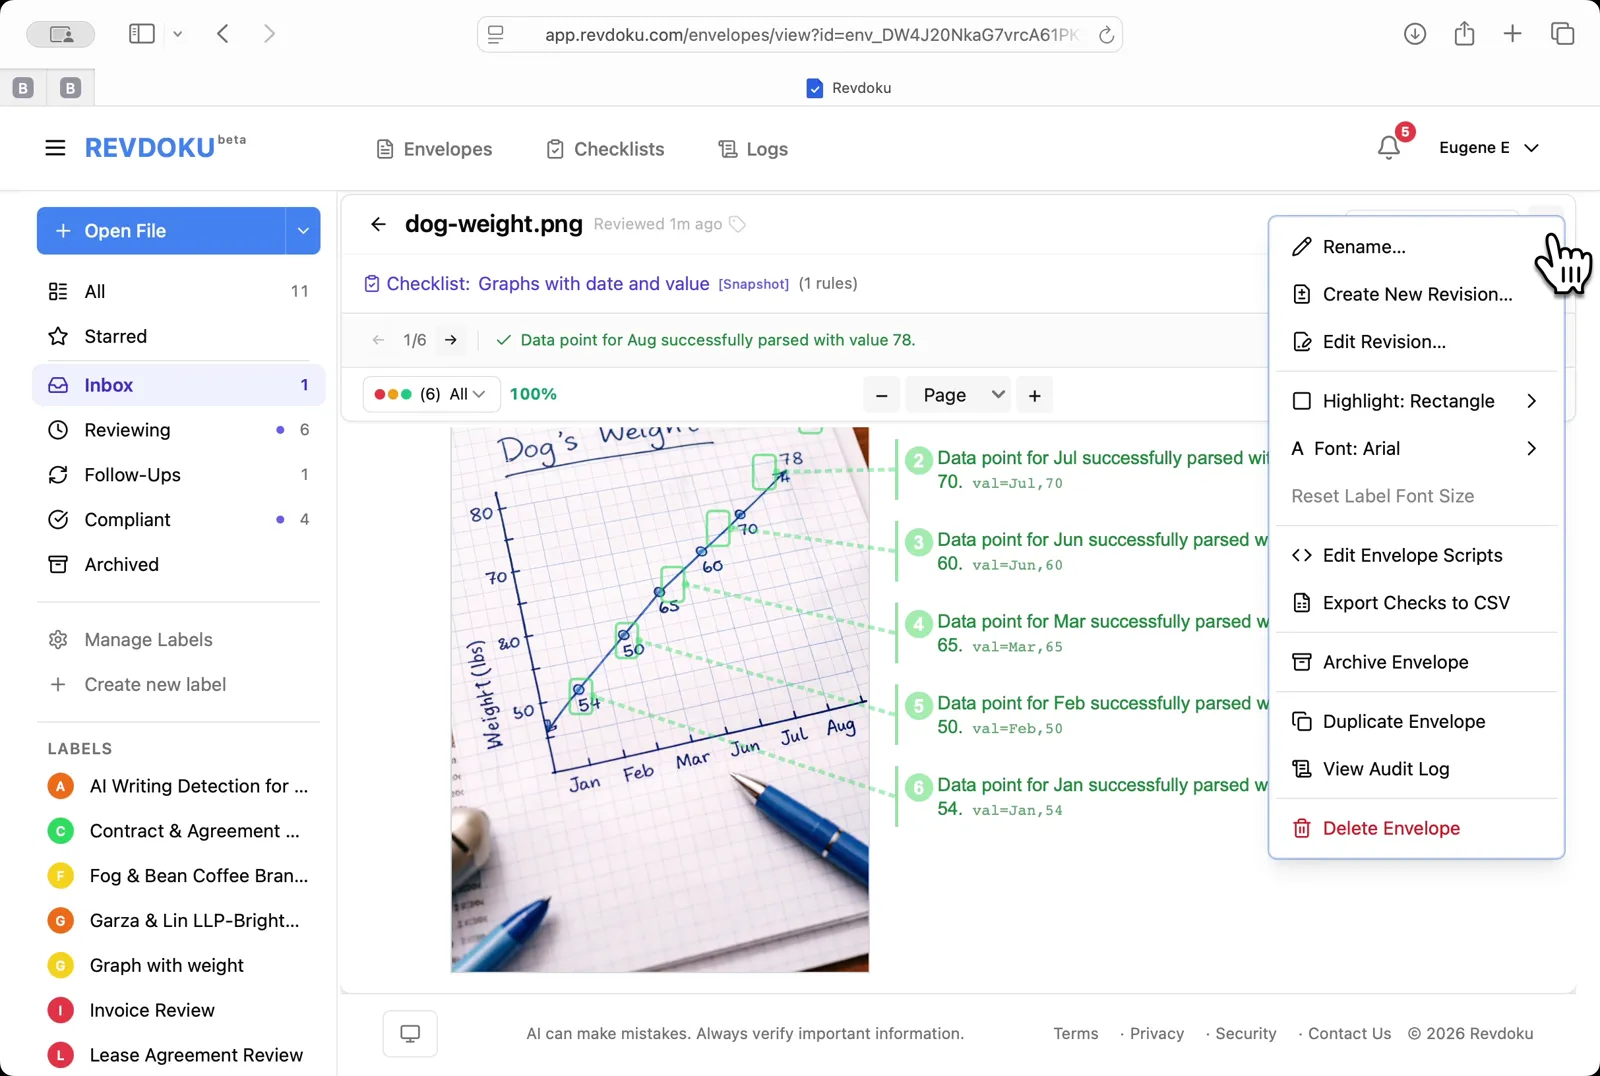Viewport: 1600px width, 1076px height.
Task: Go to next check with the right arrow
Action: (451, 340)
